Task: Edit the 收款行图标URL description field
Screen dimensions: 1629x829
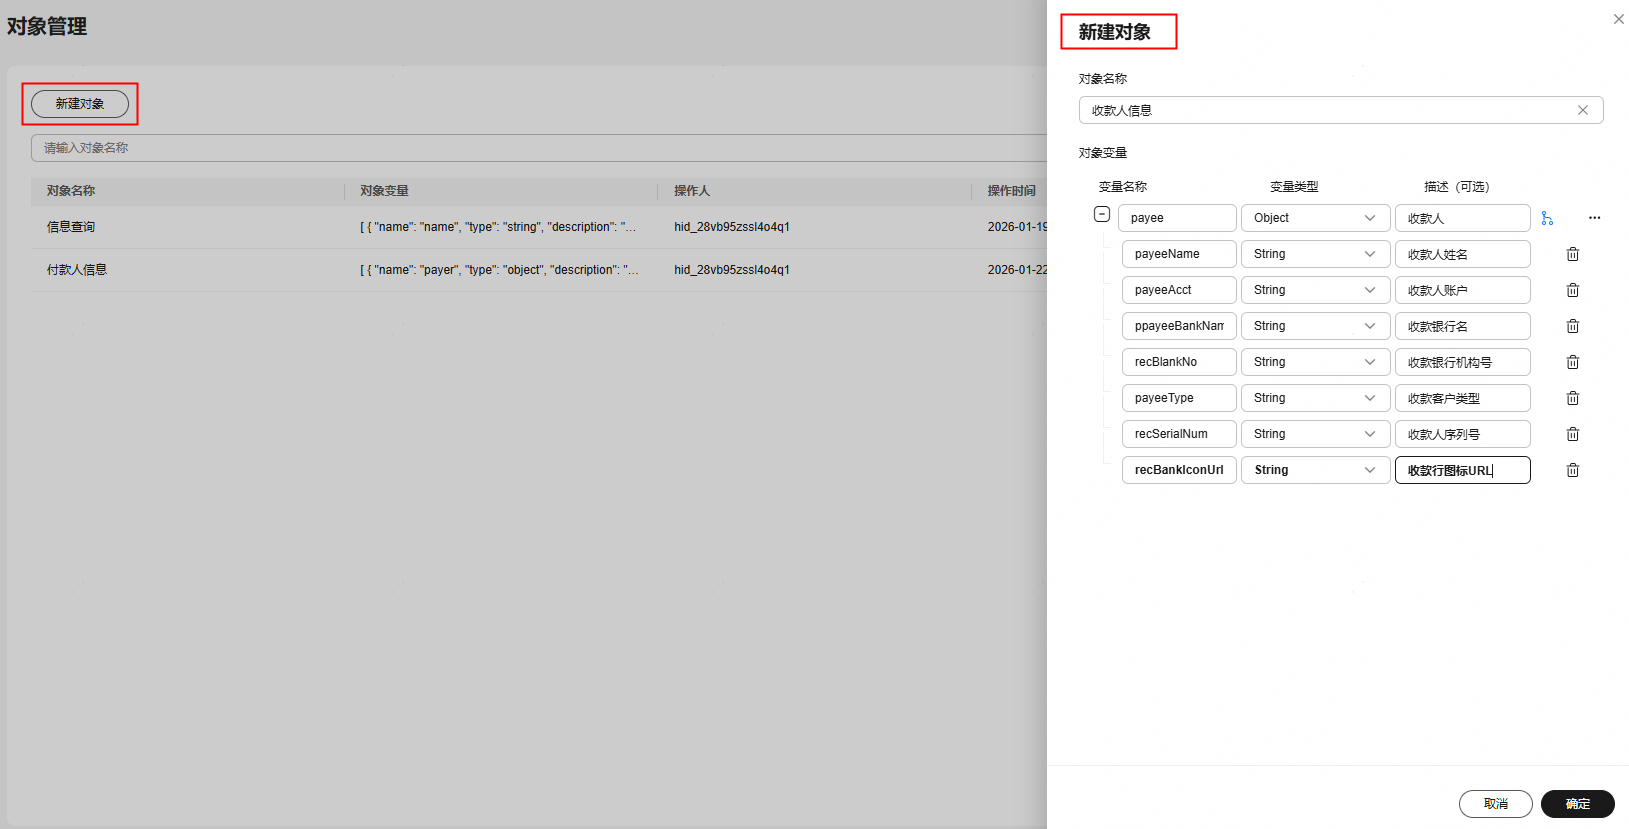Action: 1463,470
